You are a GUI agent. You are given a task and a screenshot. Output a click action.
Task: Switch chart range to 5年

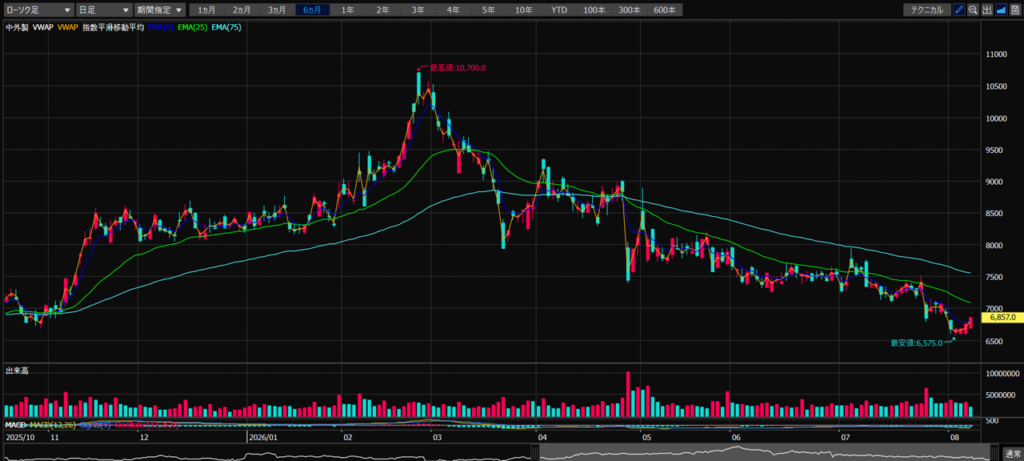click(488, 10)
